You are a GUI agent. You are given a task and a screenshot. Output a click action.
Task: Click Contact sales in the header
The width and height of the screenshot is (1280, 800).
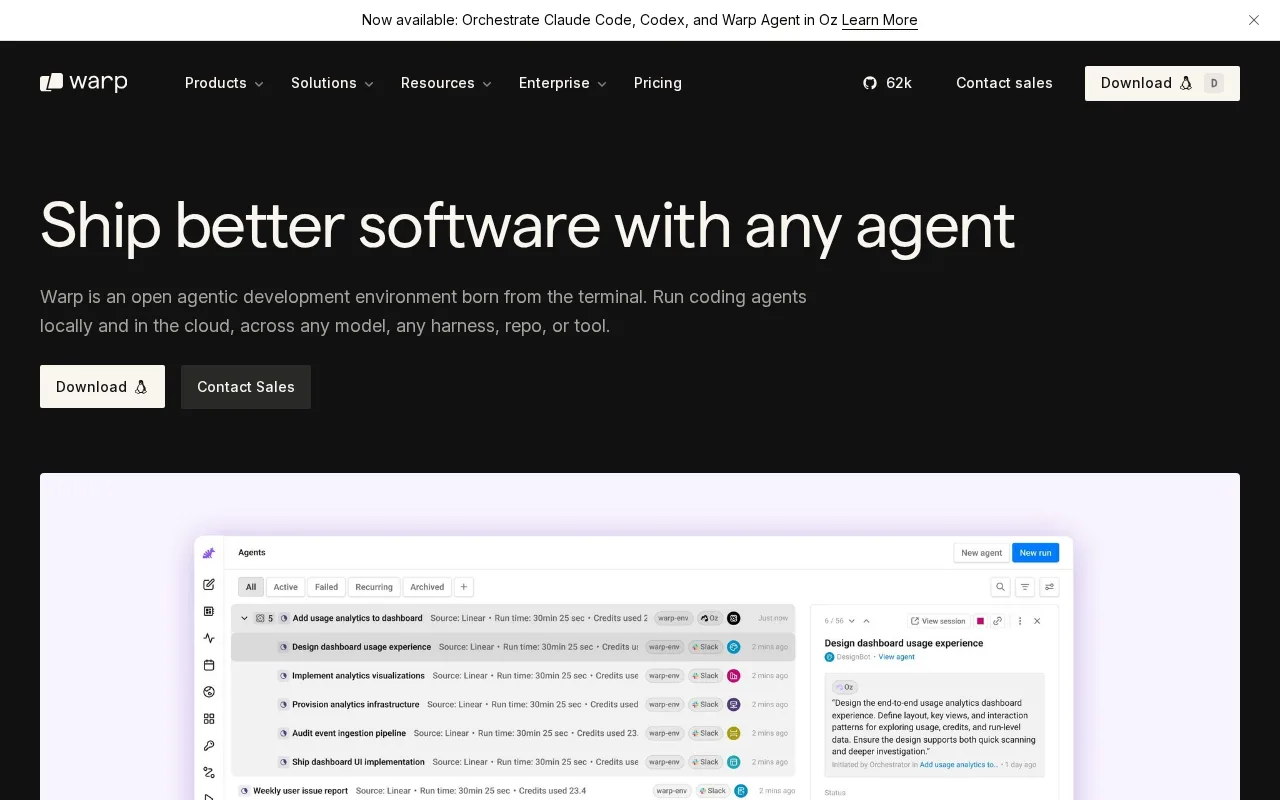tap(1004, 83)
